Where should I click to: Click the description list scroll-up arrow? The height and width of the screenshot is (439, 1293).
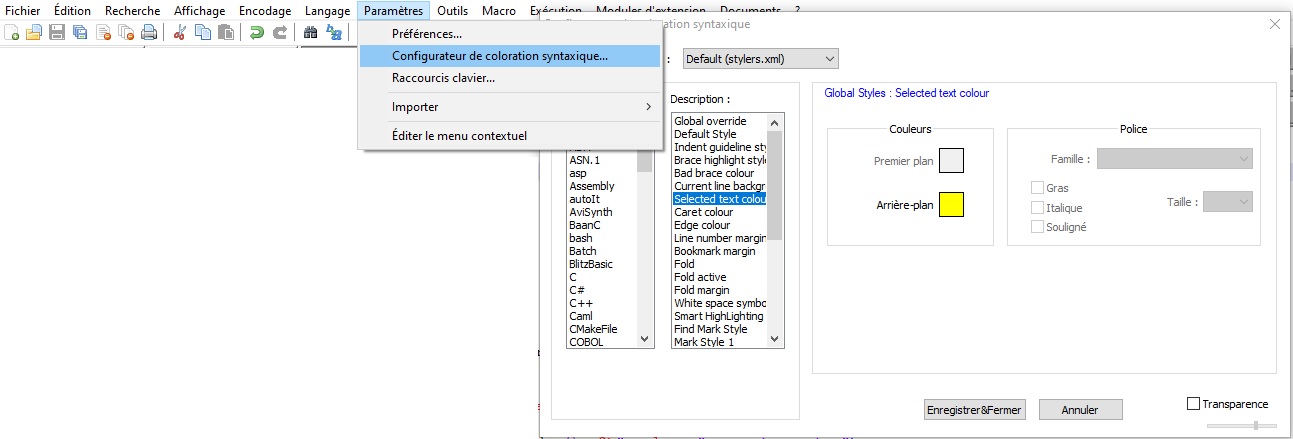coord(775,121)
